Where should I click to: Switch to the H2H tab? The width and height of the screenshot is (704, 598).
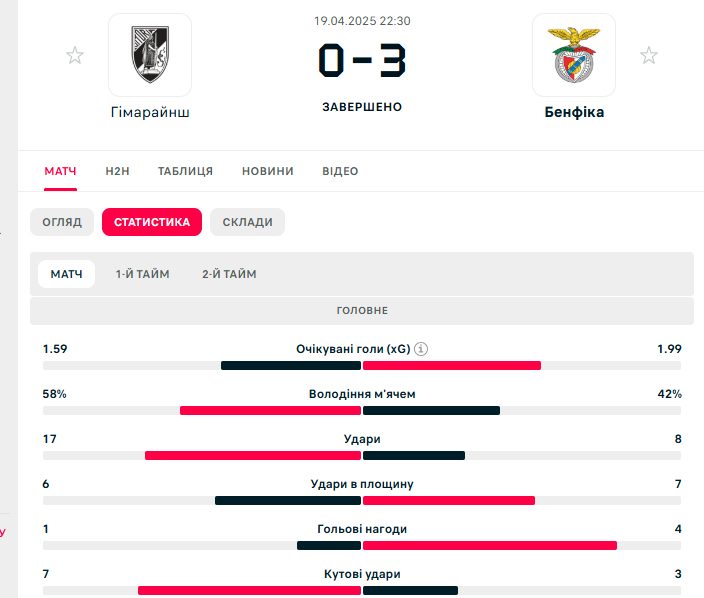pos(118,171)
